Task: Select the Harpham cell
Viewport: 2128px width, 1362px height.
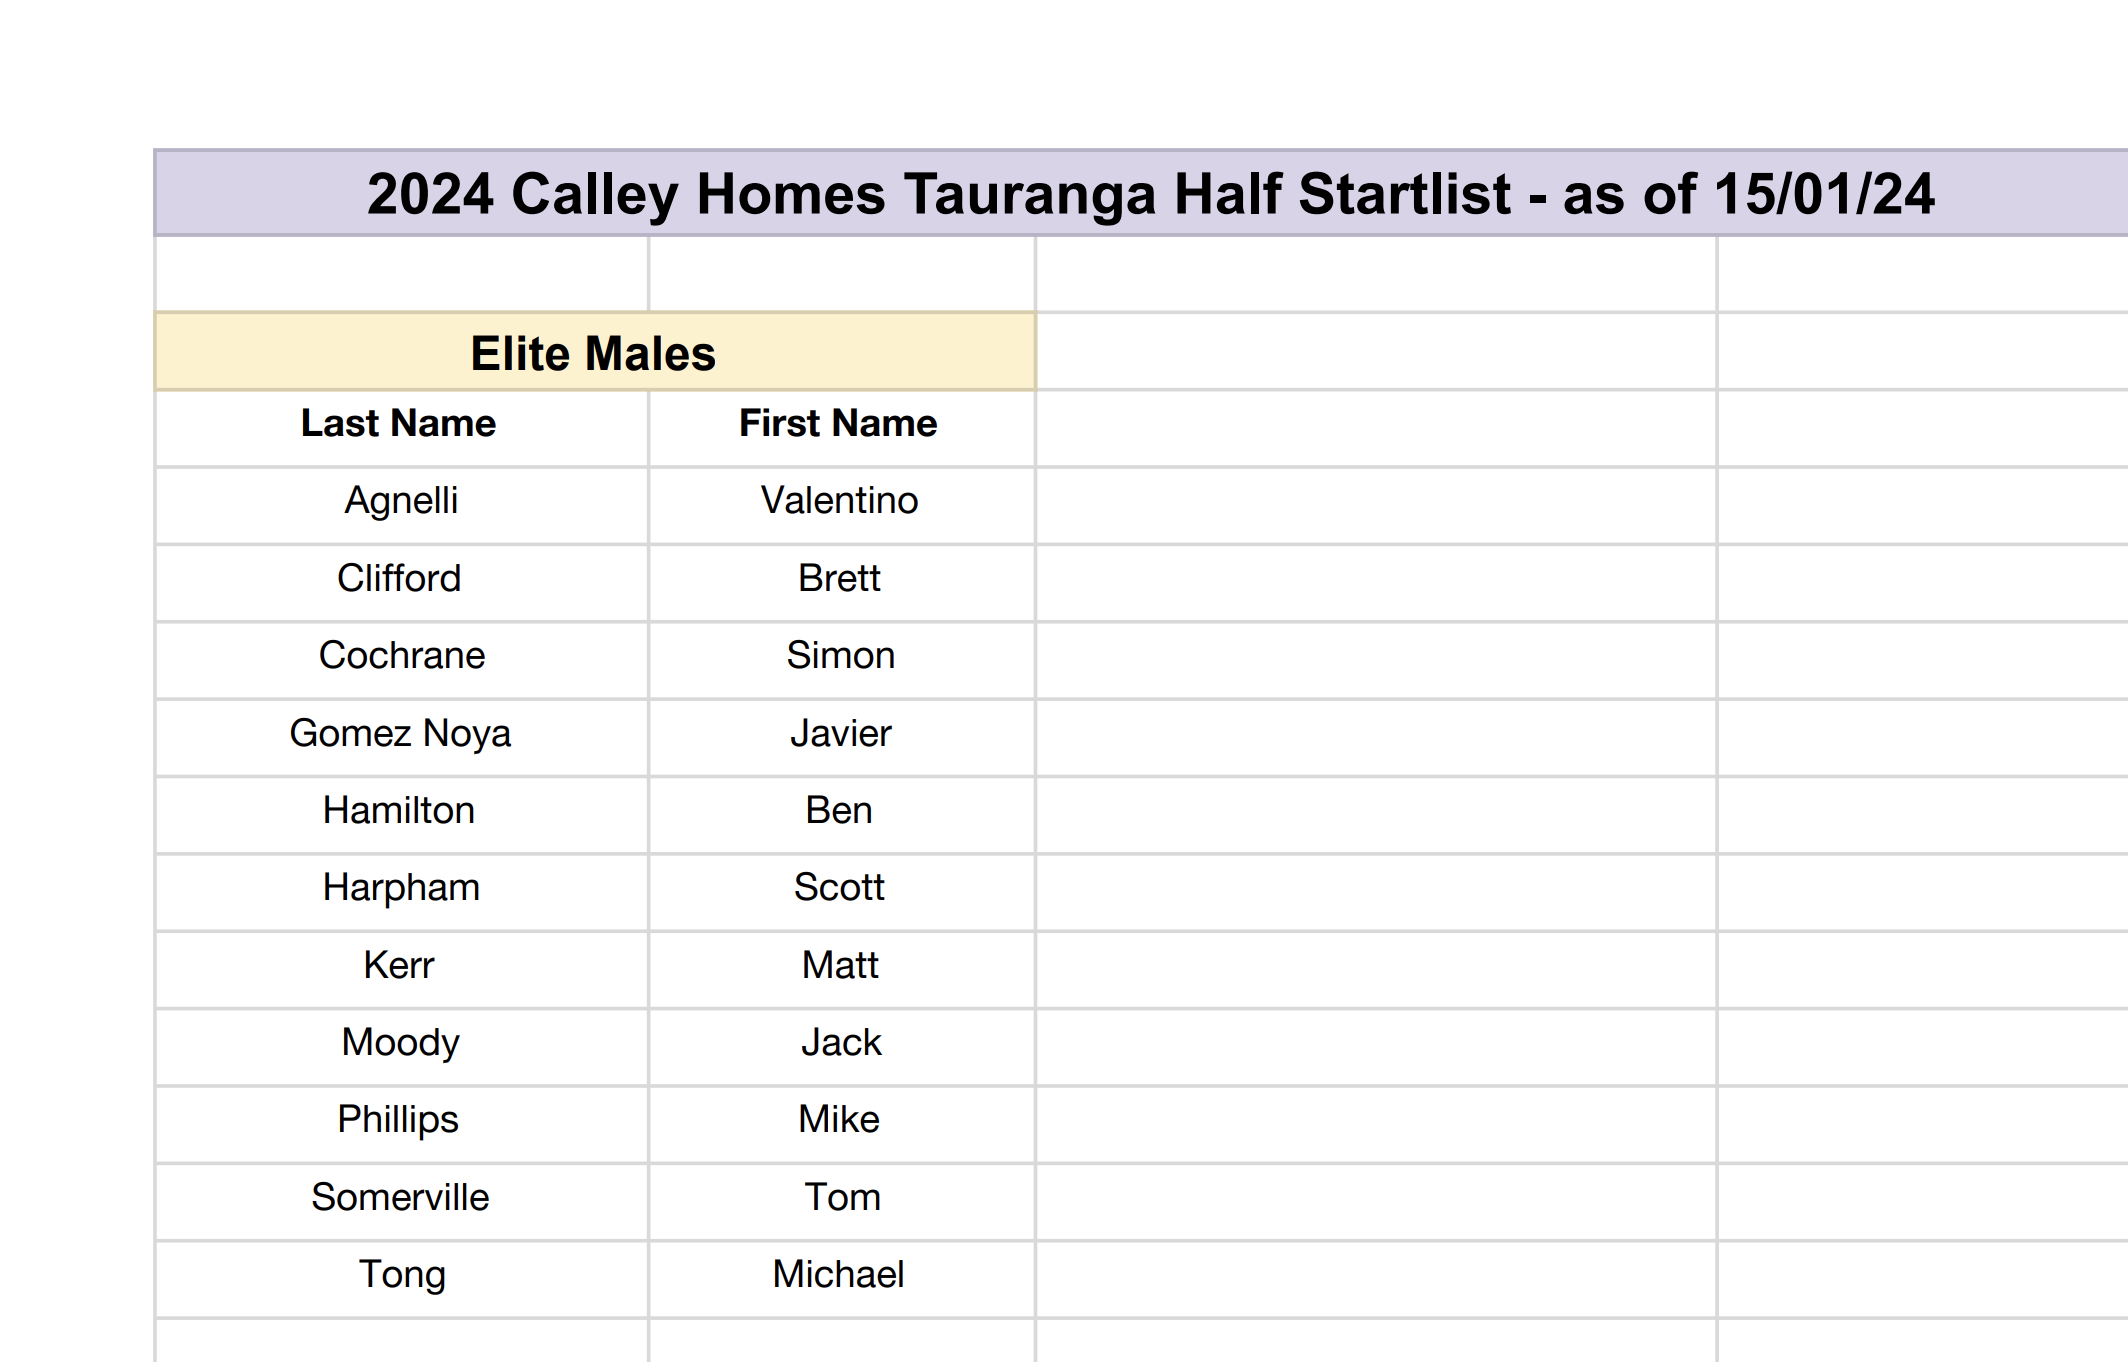Action: click(401, 888)
